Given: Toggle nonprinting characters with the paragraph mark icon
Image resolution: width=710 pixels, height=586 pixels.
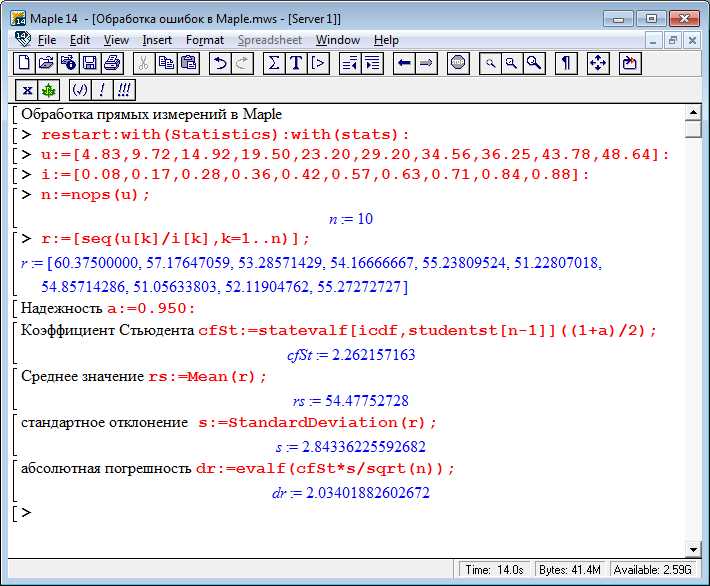Looking at the screenshot, I should pyautogui.click(x=566, y=63).
